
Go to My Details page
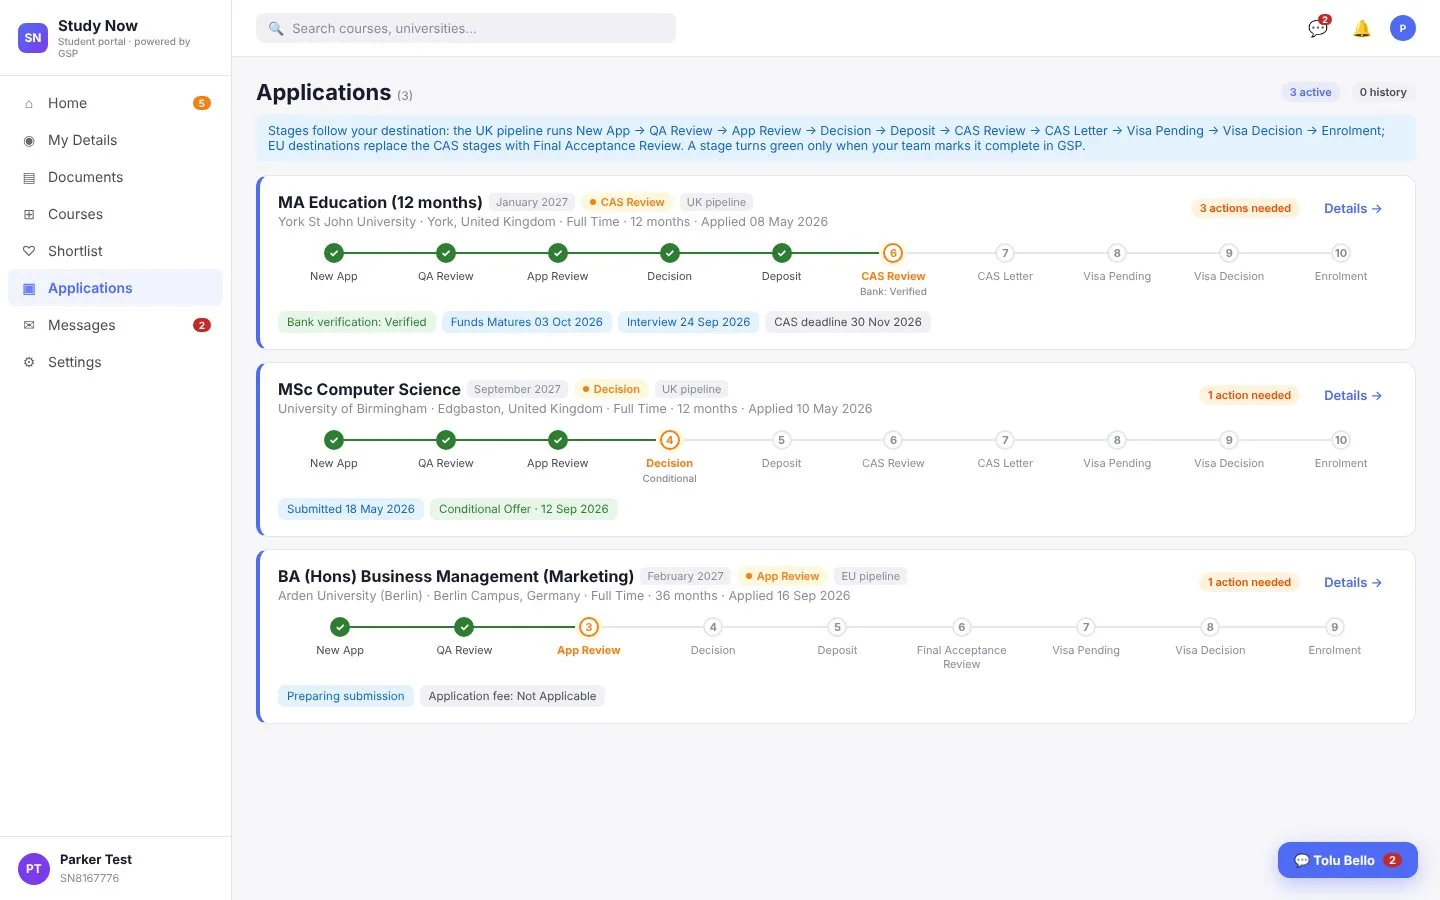pos(115,140)
